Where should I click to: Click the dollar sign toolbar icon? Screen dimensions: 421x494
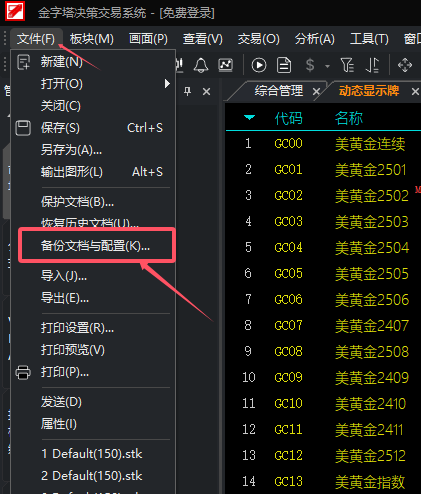310,65
